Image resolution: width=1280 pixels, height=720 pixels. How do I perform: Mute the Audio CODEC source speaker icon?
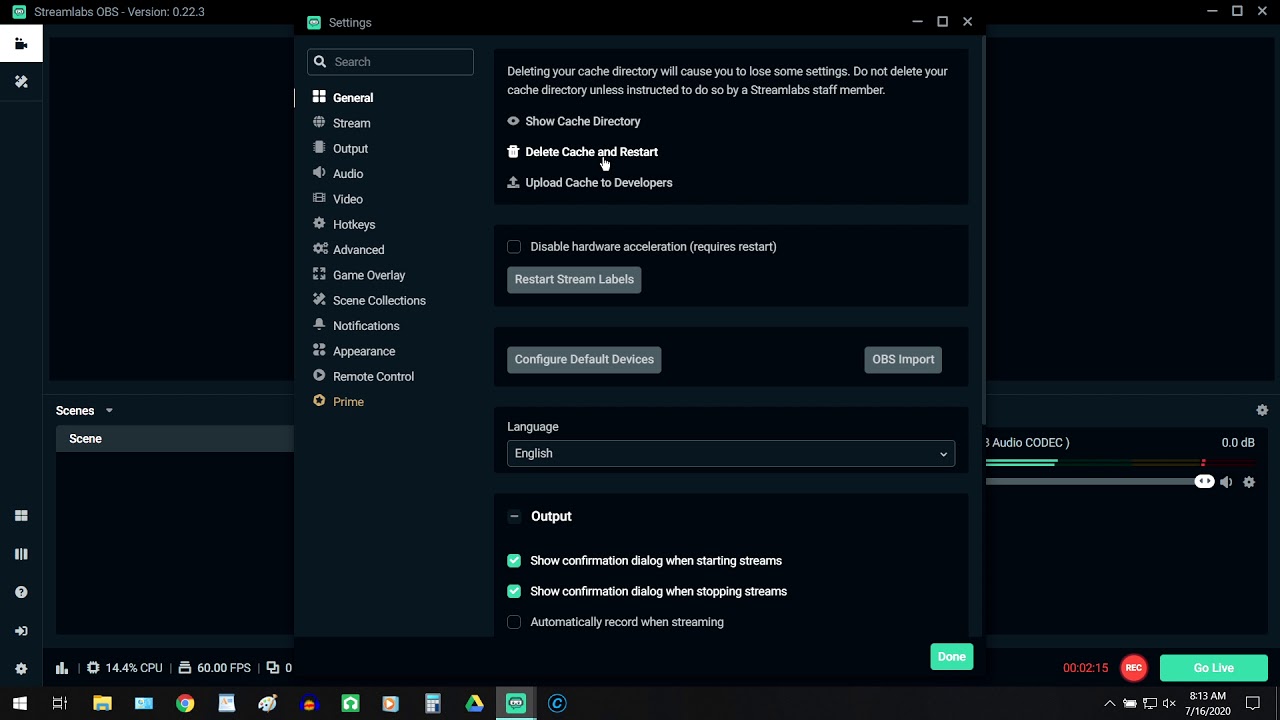[1226, 482]
